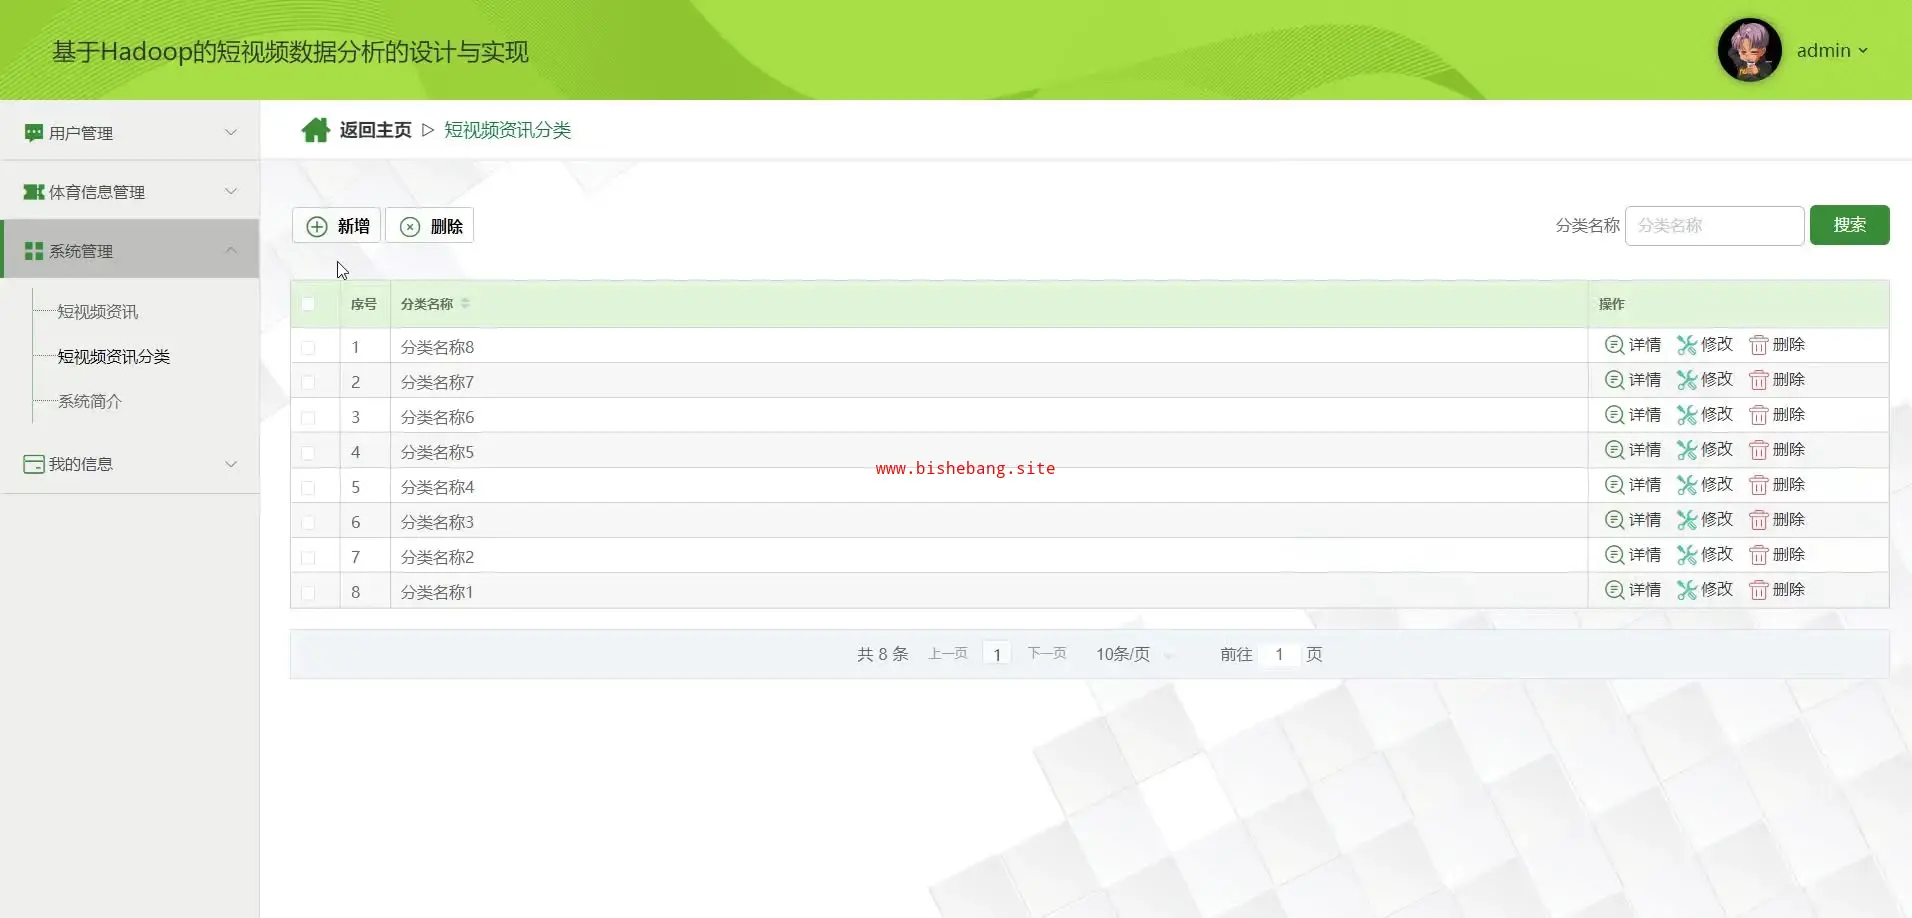Click the 分类名称 search input field
Image resolution: width=1912 pixels, height=918 pixels.
pyautogui.click(x=1714, y=226)
